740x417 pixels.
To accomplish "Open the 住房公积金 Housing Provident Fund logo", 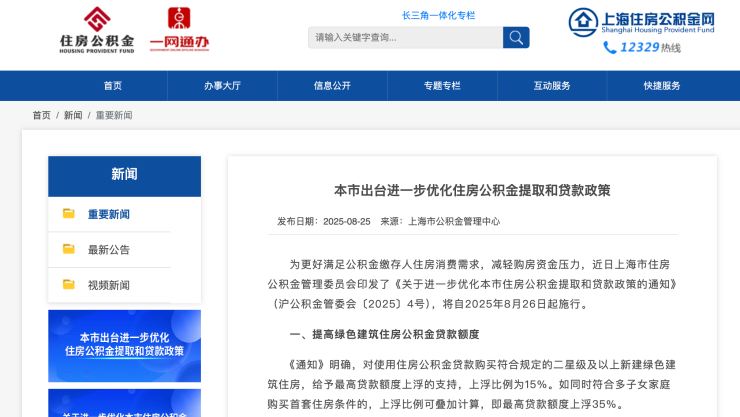I will pyautogui.click(x=97, y=30).
